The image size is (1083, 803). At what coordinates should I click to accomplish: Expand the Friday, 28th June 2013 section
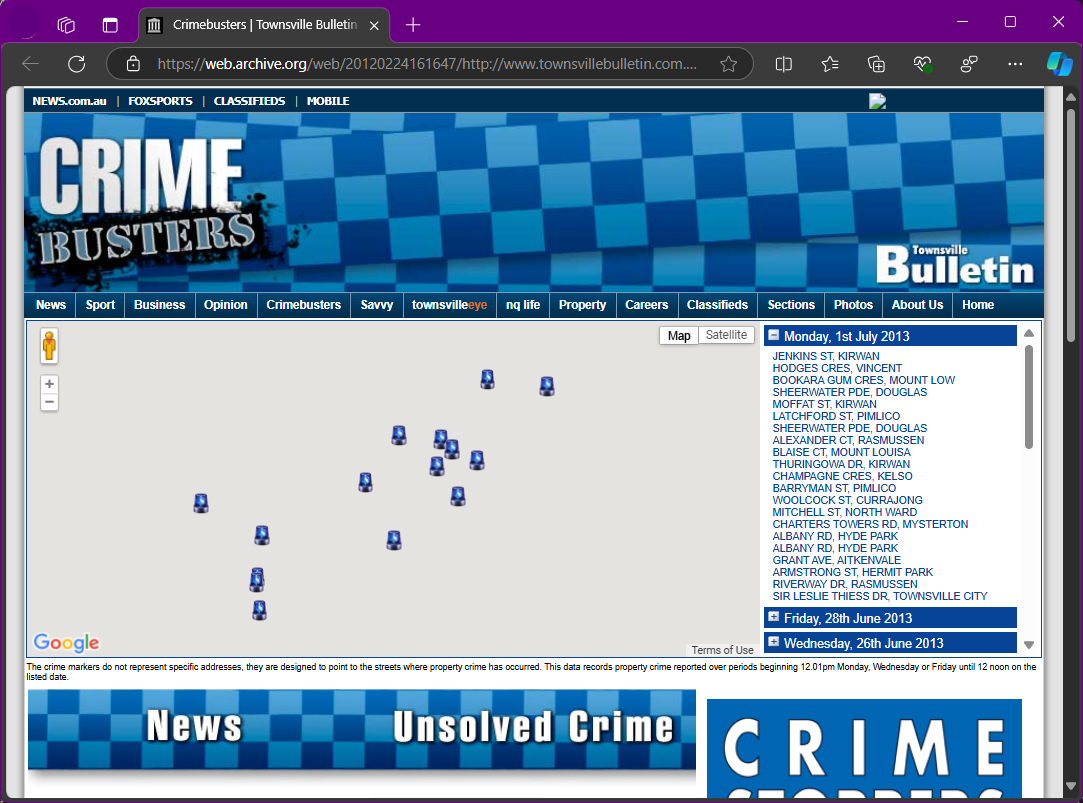tap(774, 618)
